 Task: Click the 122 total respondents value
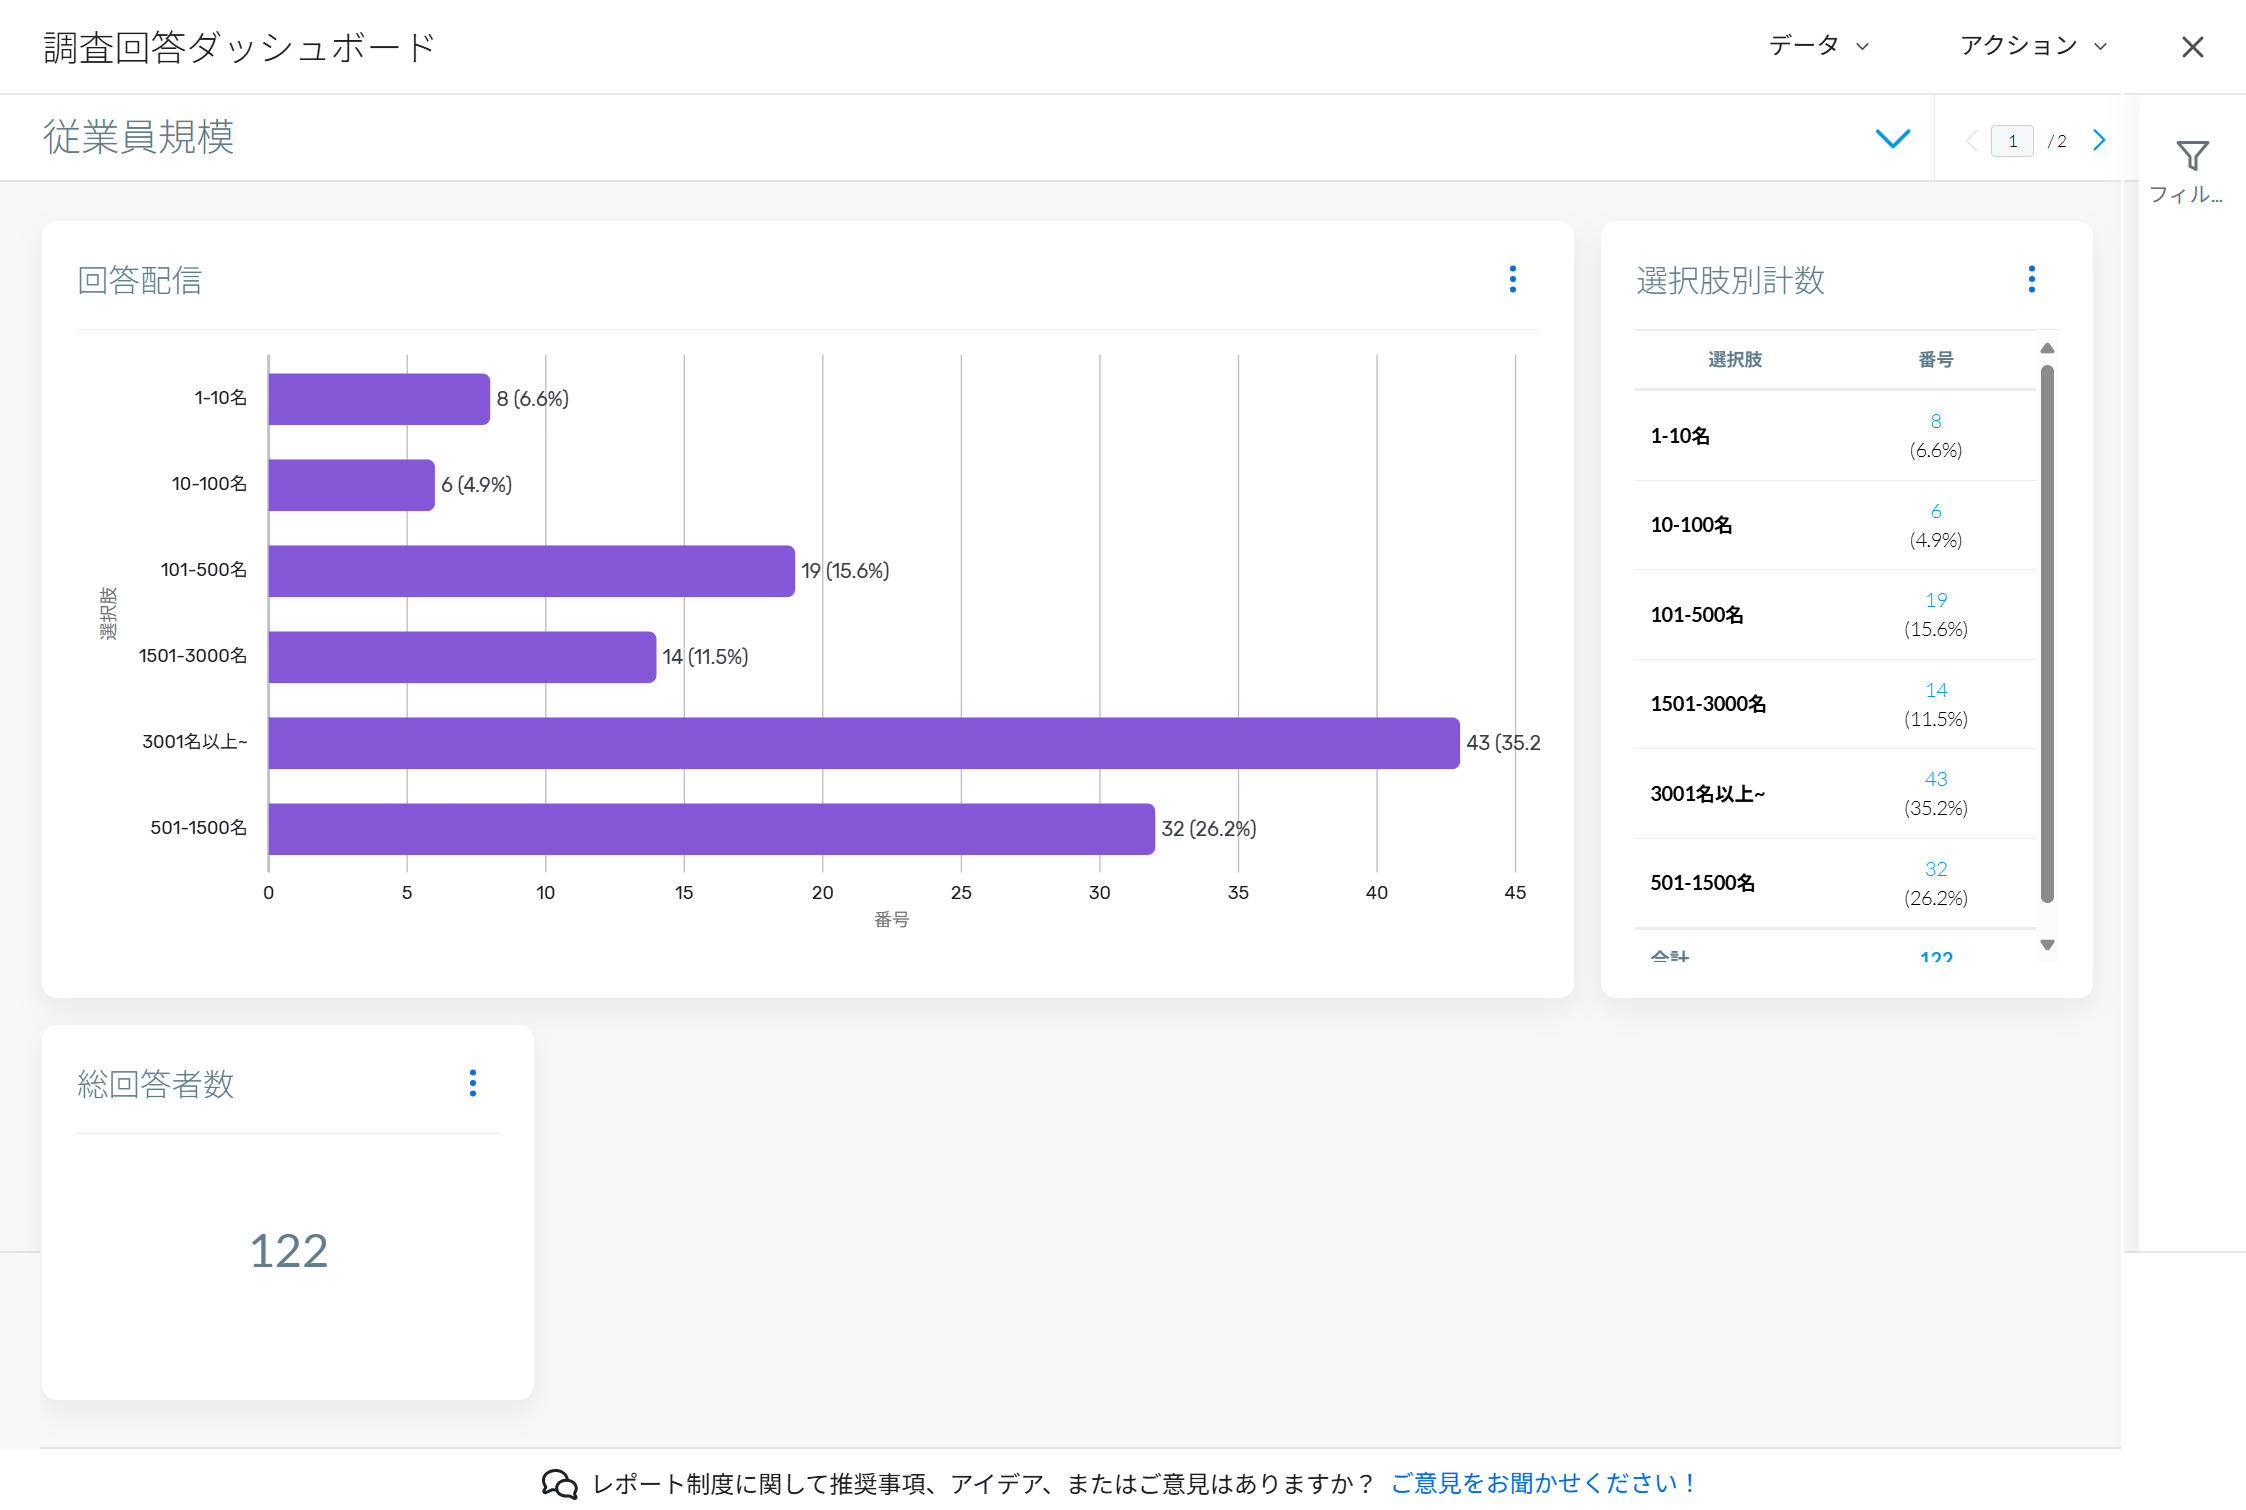(x=288, y=1251)
